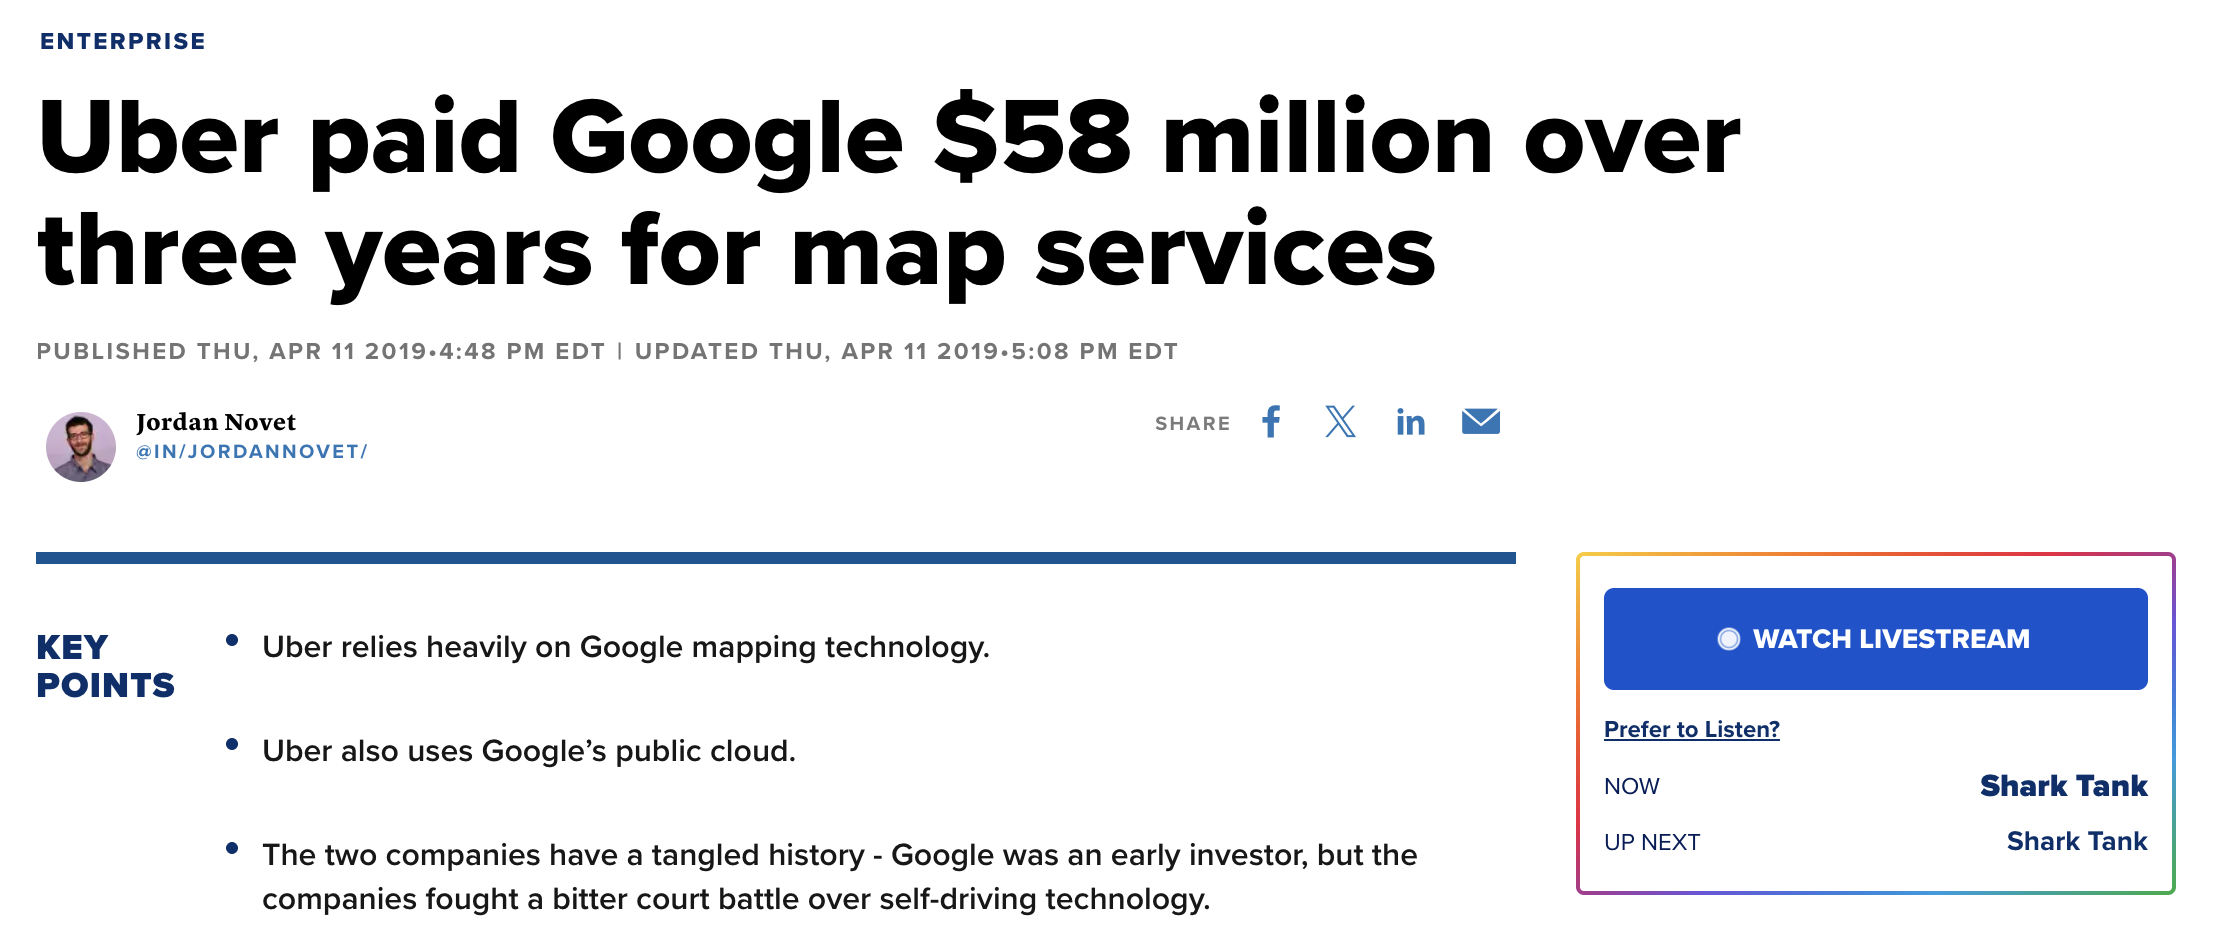Send the article via email icon
The width and height of the screenshot is (2214, 932).
click(x=1480, y=422)
